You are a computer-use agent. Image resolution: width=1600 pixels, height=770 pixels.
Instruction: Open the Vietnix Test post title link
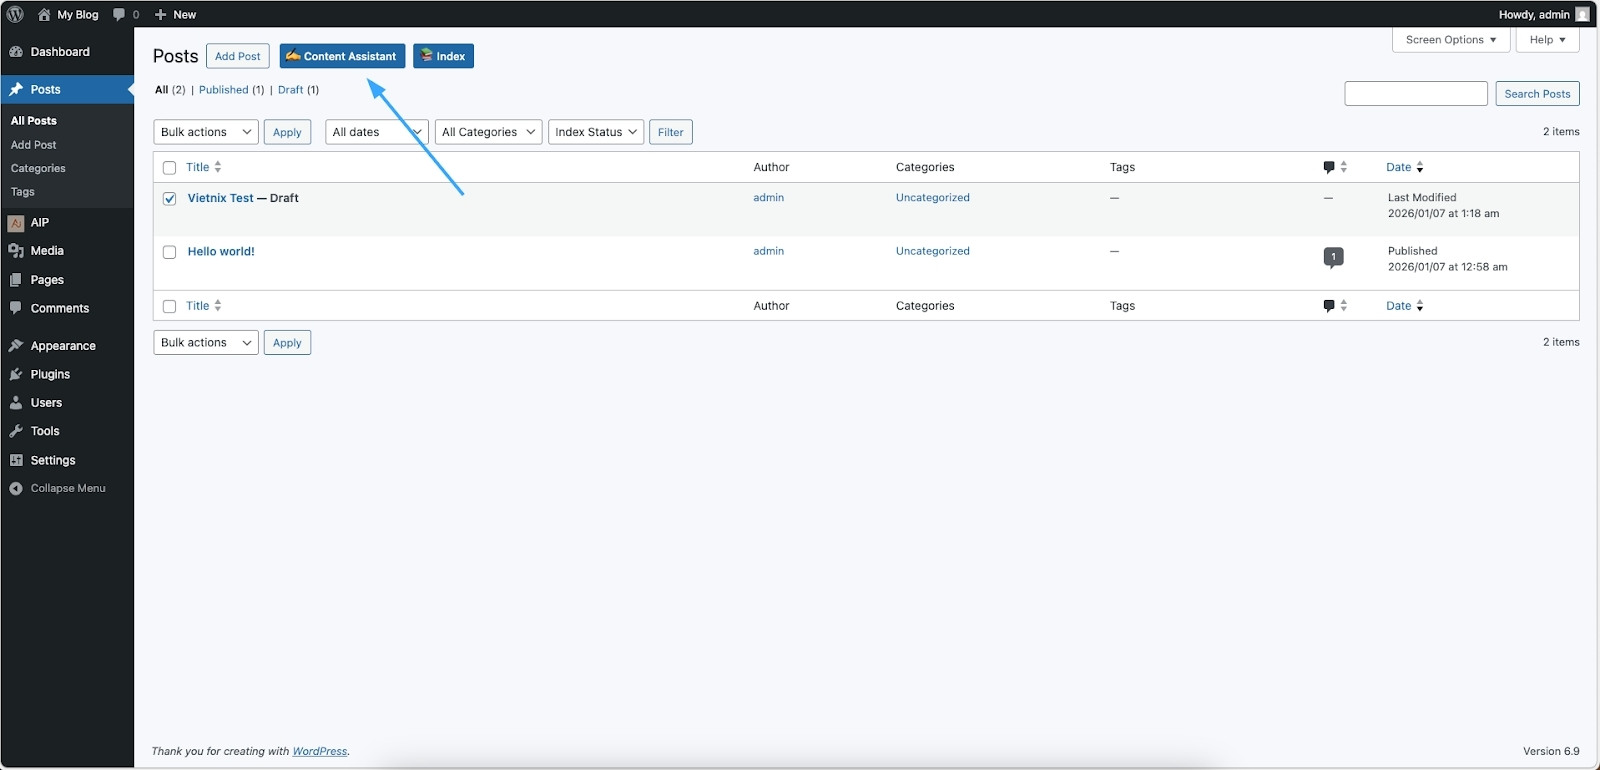(221, 198)
